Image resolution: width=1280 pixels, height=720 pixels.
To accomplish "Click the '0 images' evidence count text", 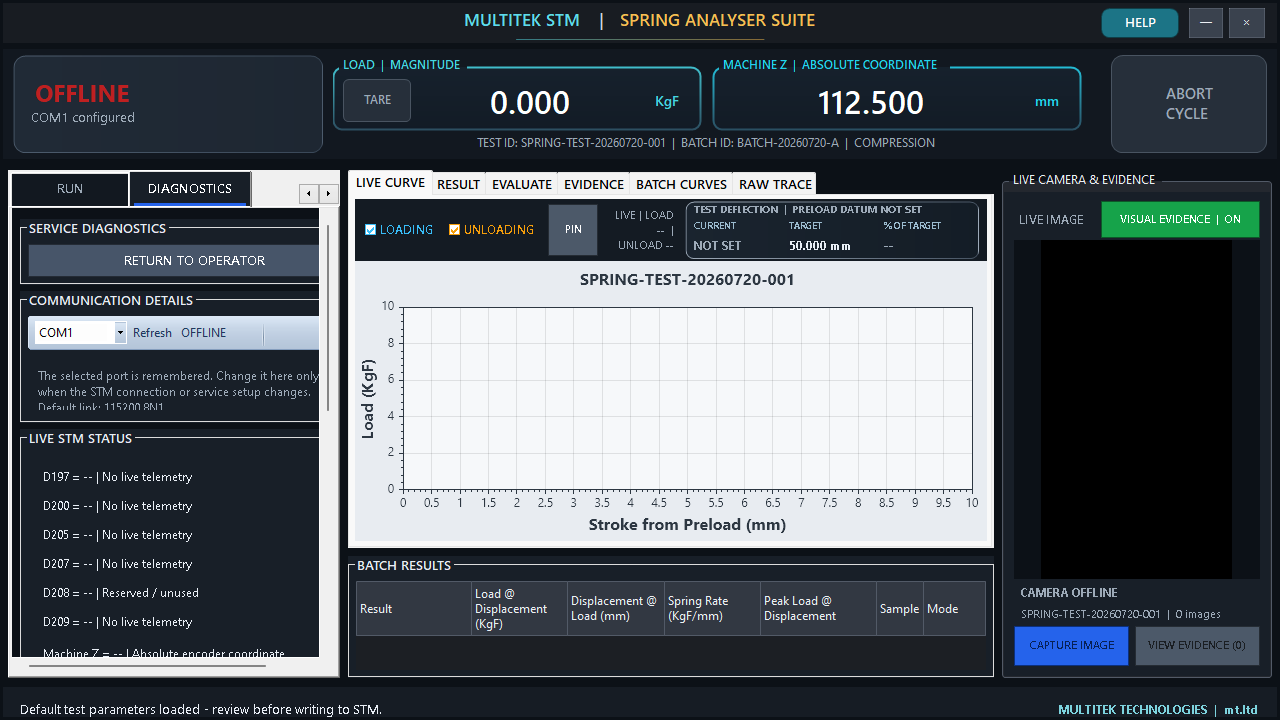I will 1198,615.
